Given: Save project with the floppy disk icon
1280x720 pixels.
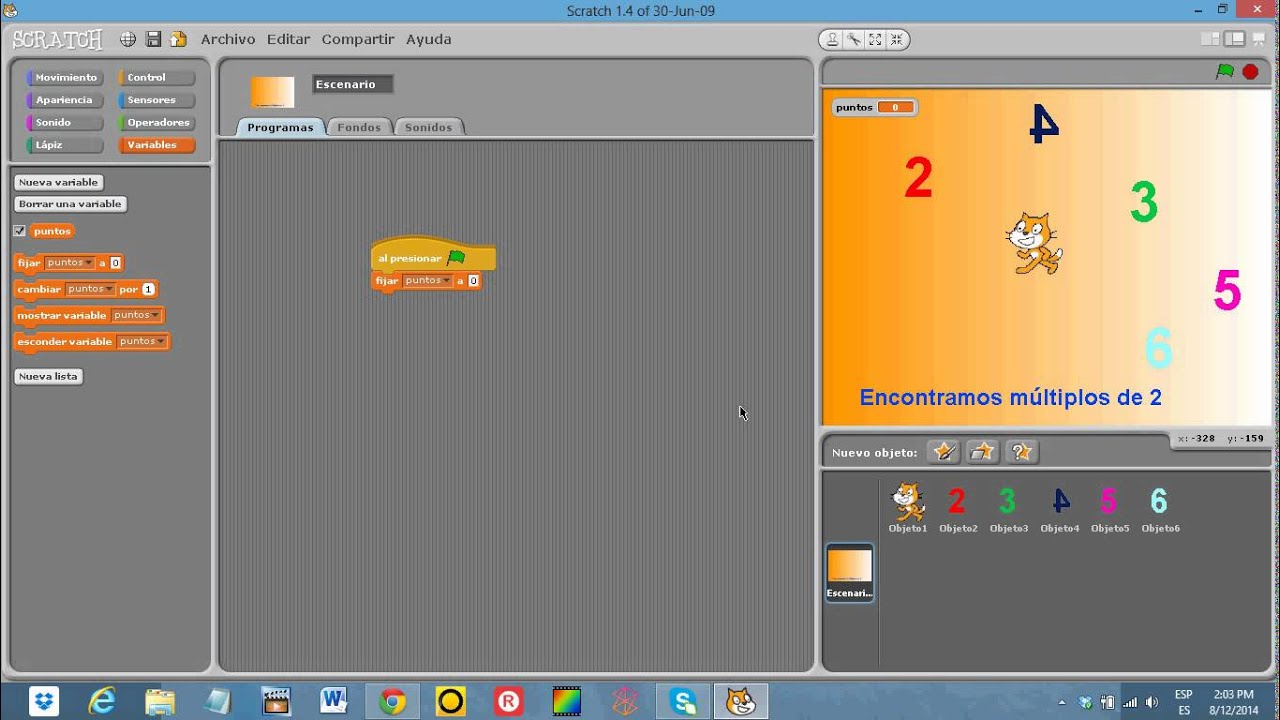Looking at the screenshot, I should [153, 39].
